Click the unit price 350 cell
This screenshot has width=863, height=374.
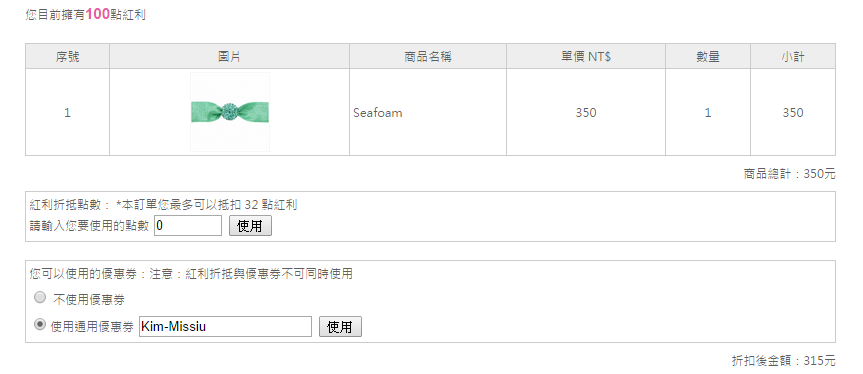(586, 113)
